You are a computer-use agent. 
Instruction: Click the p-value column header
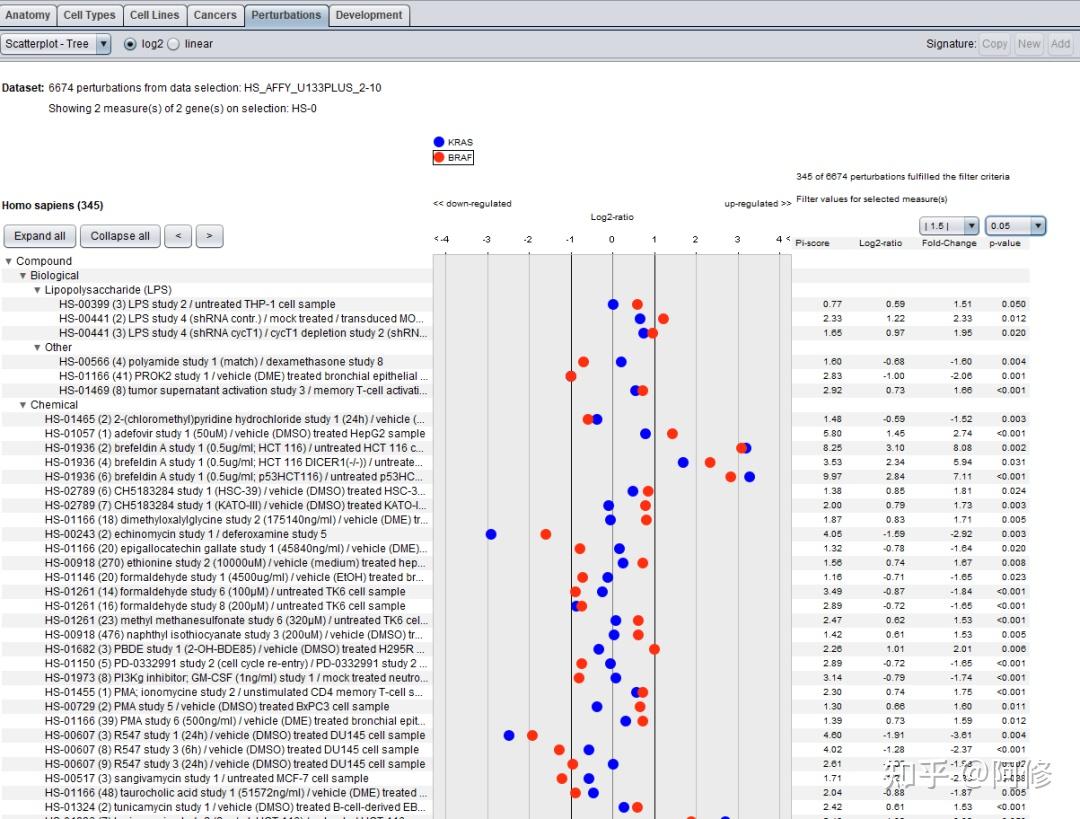click(1005, 243)
